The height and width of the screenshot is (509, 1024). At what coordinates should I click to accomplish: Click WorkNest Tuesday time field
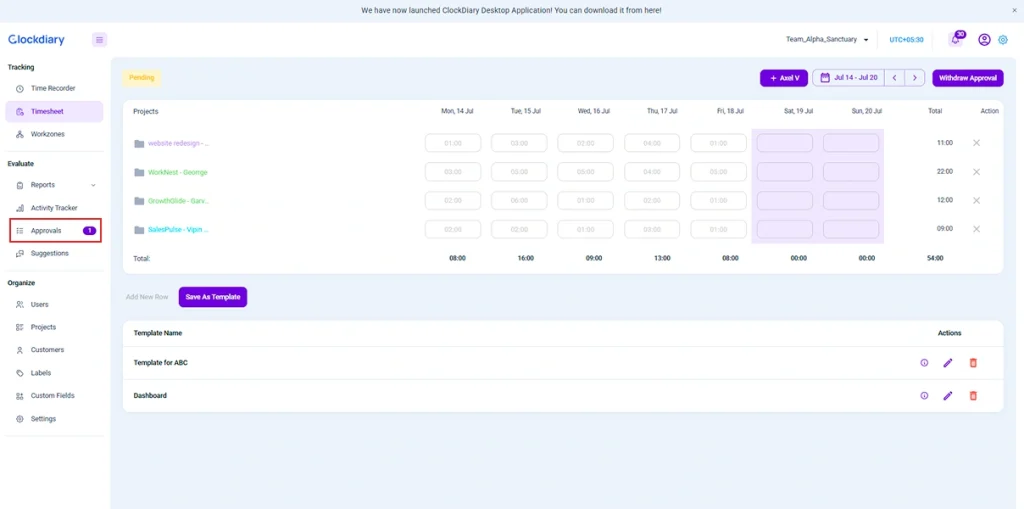point(519,172)
